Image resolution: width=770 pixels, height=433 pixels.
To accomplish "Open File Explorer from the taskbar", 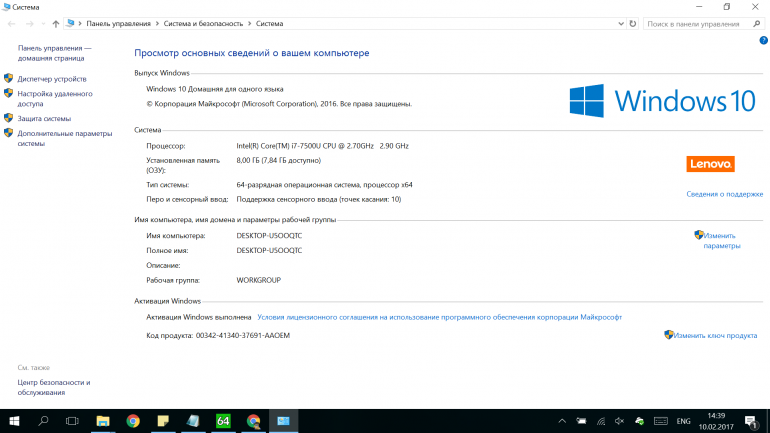I will pos(103,421).
